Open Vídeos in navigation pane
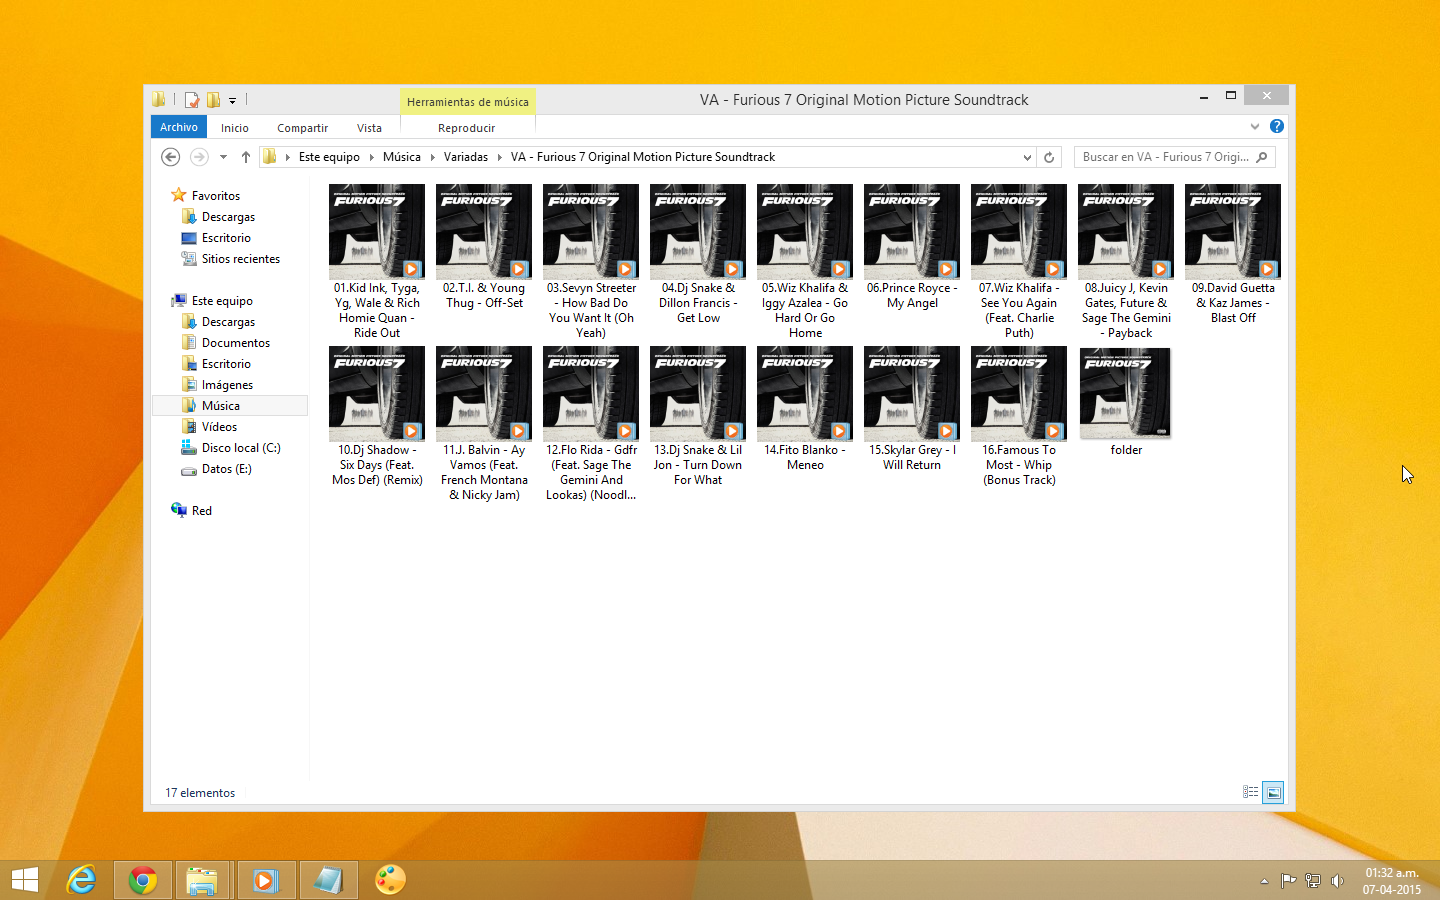 219,427
